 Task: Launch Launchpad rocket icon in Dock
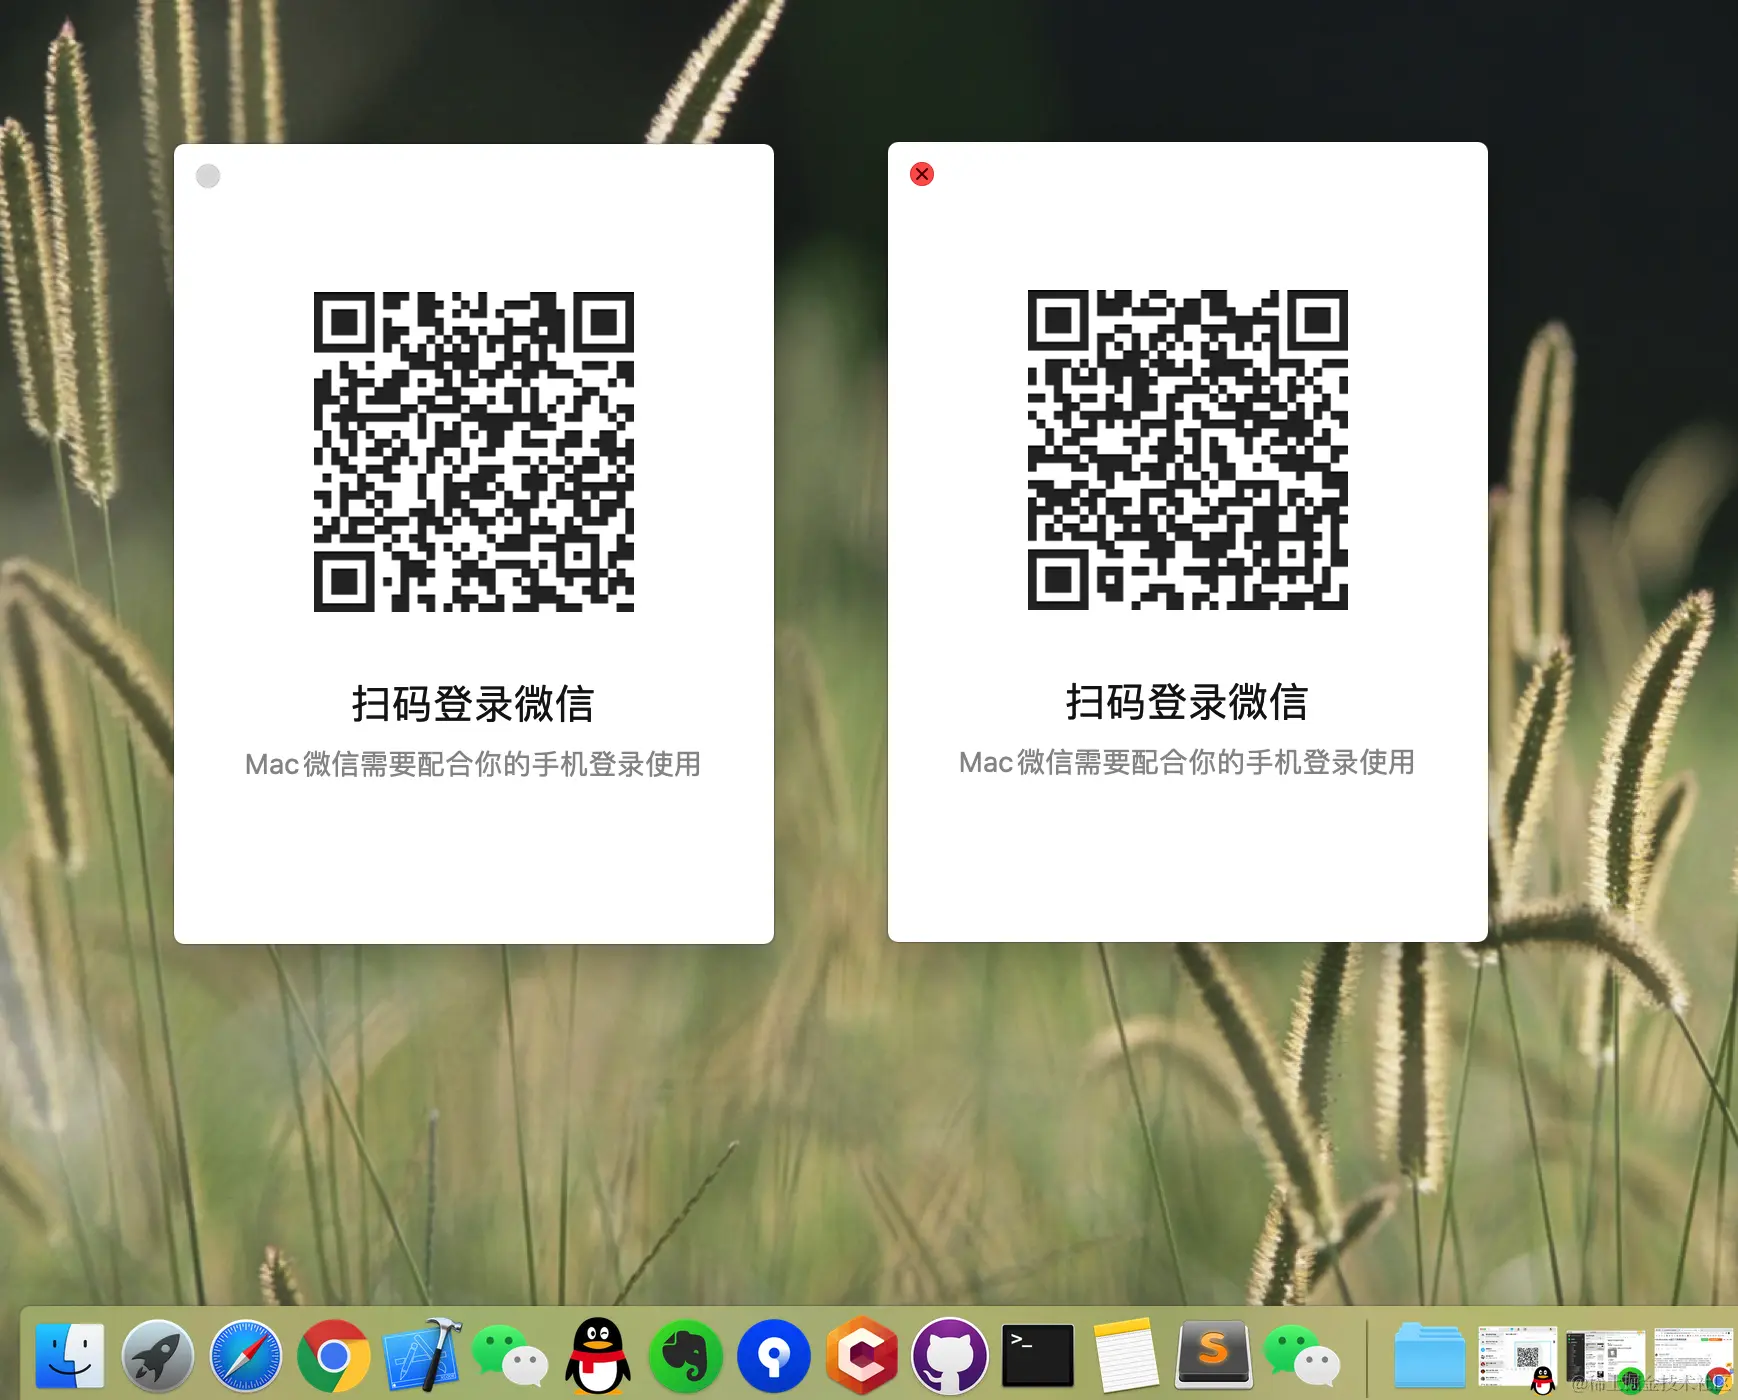click(x=157, y=1356)
